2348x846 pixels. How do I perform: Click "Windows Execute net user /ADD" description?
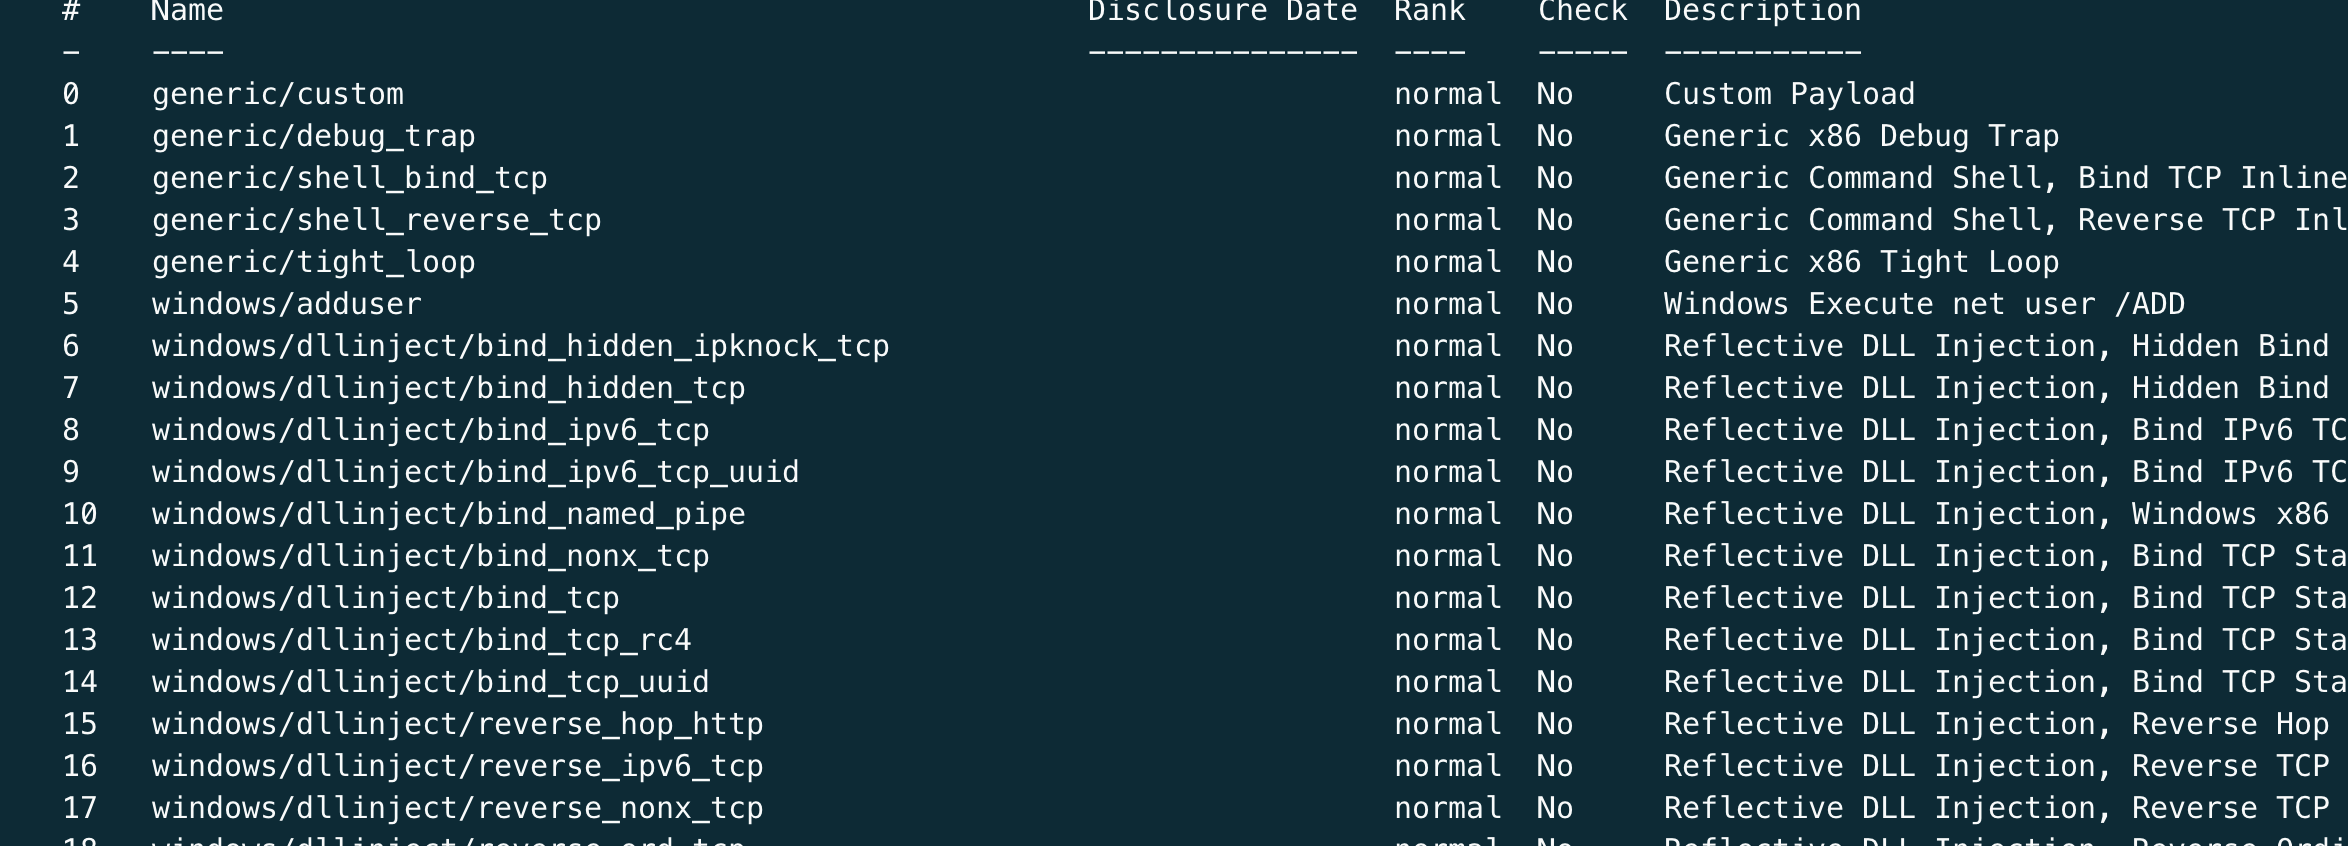click(1924, 304)
